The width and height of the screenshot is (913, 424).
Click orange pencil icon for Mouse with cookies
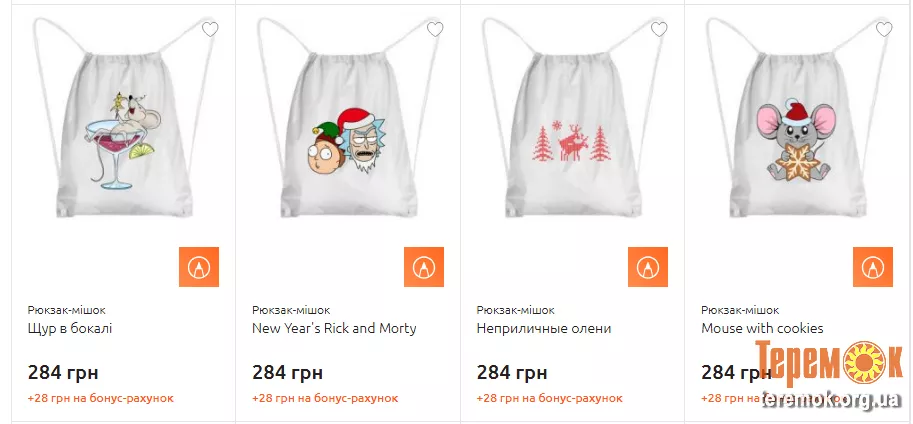tap(873, 267)
